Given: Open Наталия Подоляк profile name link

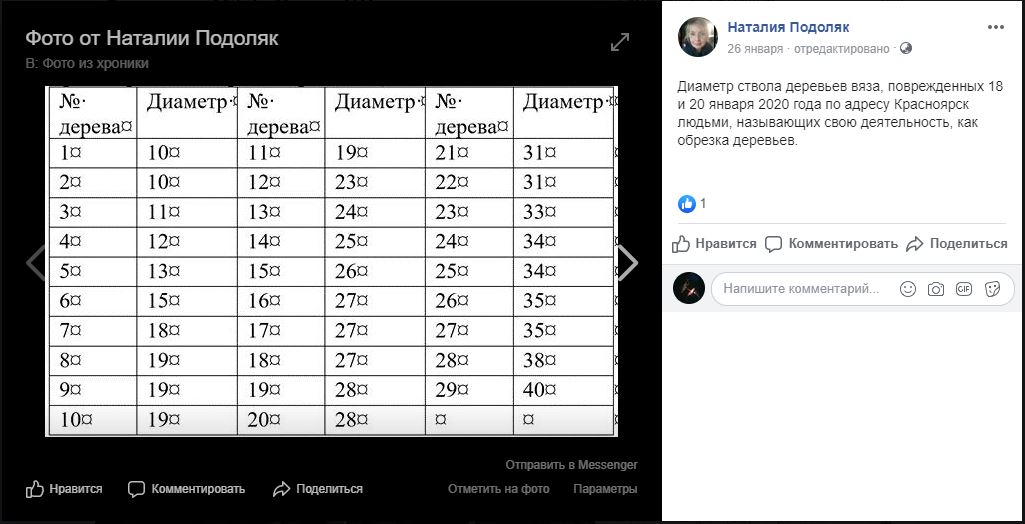Looking at the screenshot, I should (x=788, y=27).
